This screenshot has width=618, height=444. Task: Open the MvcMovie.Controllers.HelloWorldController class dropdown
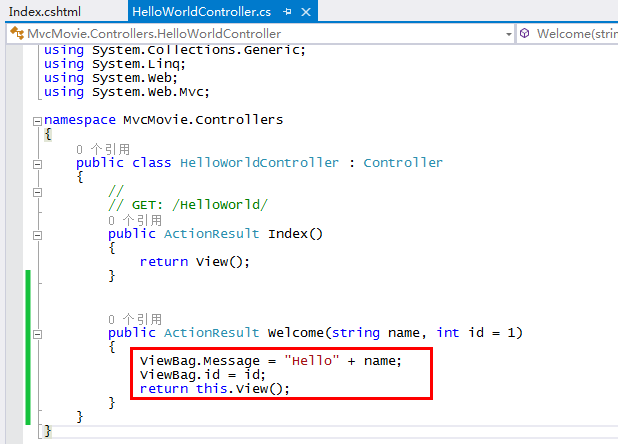pyautogui.click(x=260, y=34)
